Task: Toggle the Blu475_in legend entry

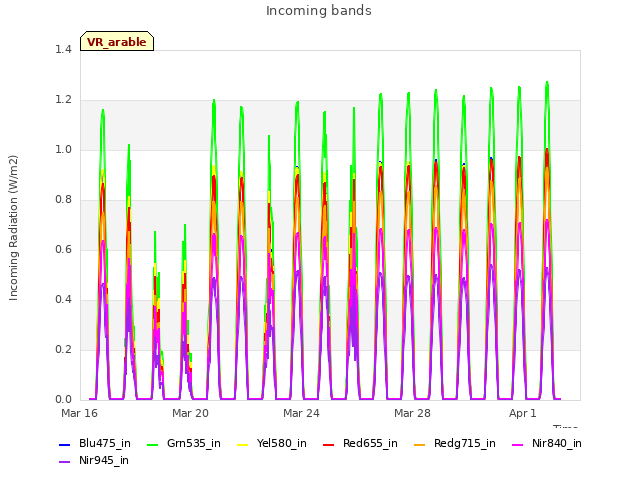Action: point(95,444)
